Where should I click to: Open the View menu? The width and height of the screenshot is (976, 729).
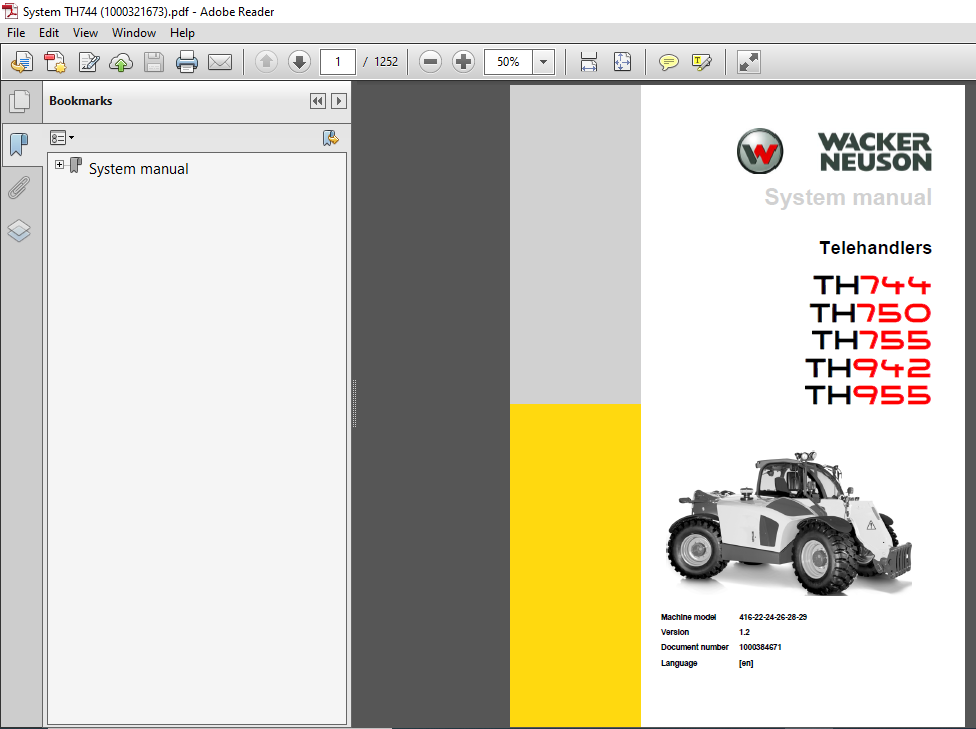(85, 33)
